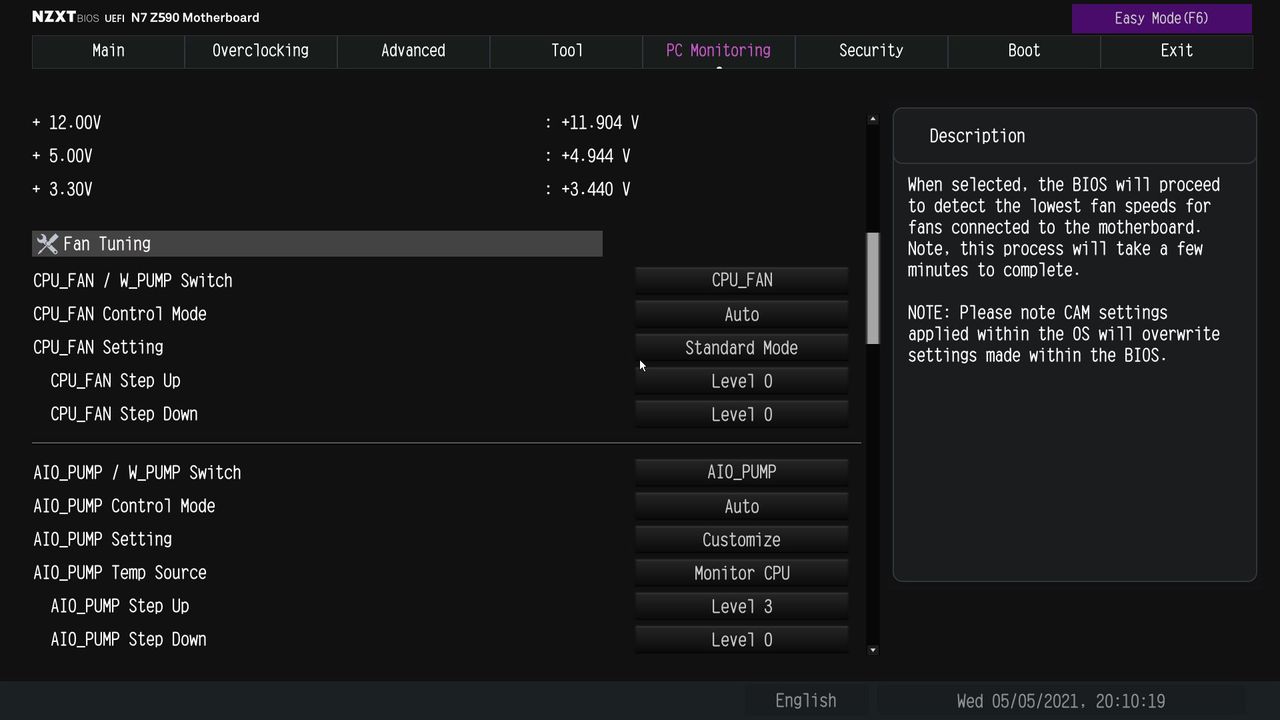The height and width of the screenshot is (720, 1280).
Task: Change CPU_FAN Step Up level
Action: click(742, 381)
